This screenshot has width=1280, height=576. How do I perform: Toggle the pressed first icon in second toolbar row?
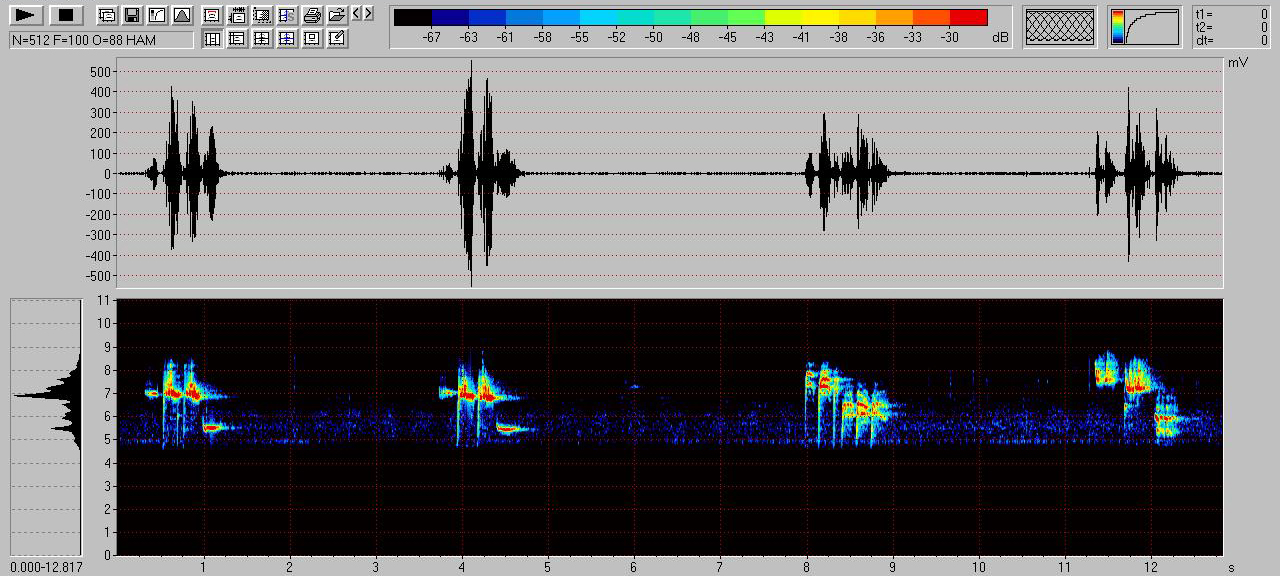pyautogui.click(x=212, y=39)
